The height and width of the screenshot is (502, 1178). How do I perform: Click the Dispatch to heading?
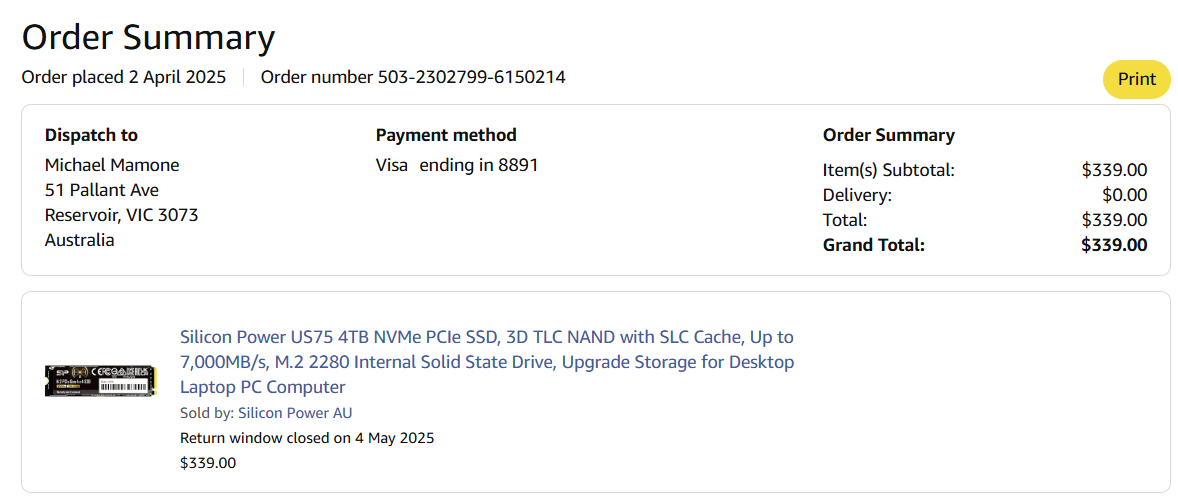(x=91, y=135)
